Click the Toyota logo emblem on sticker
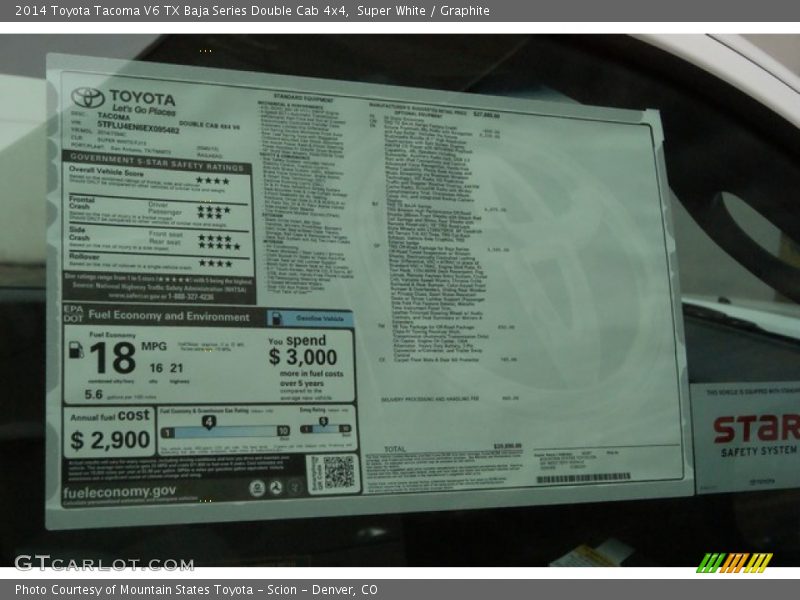 click(x=88, y=97)
